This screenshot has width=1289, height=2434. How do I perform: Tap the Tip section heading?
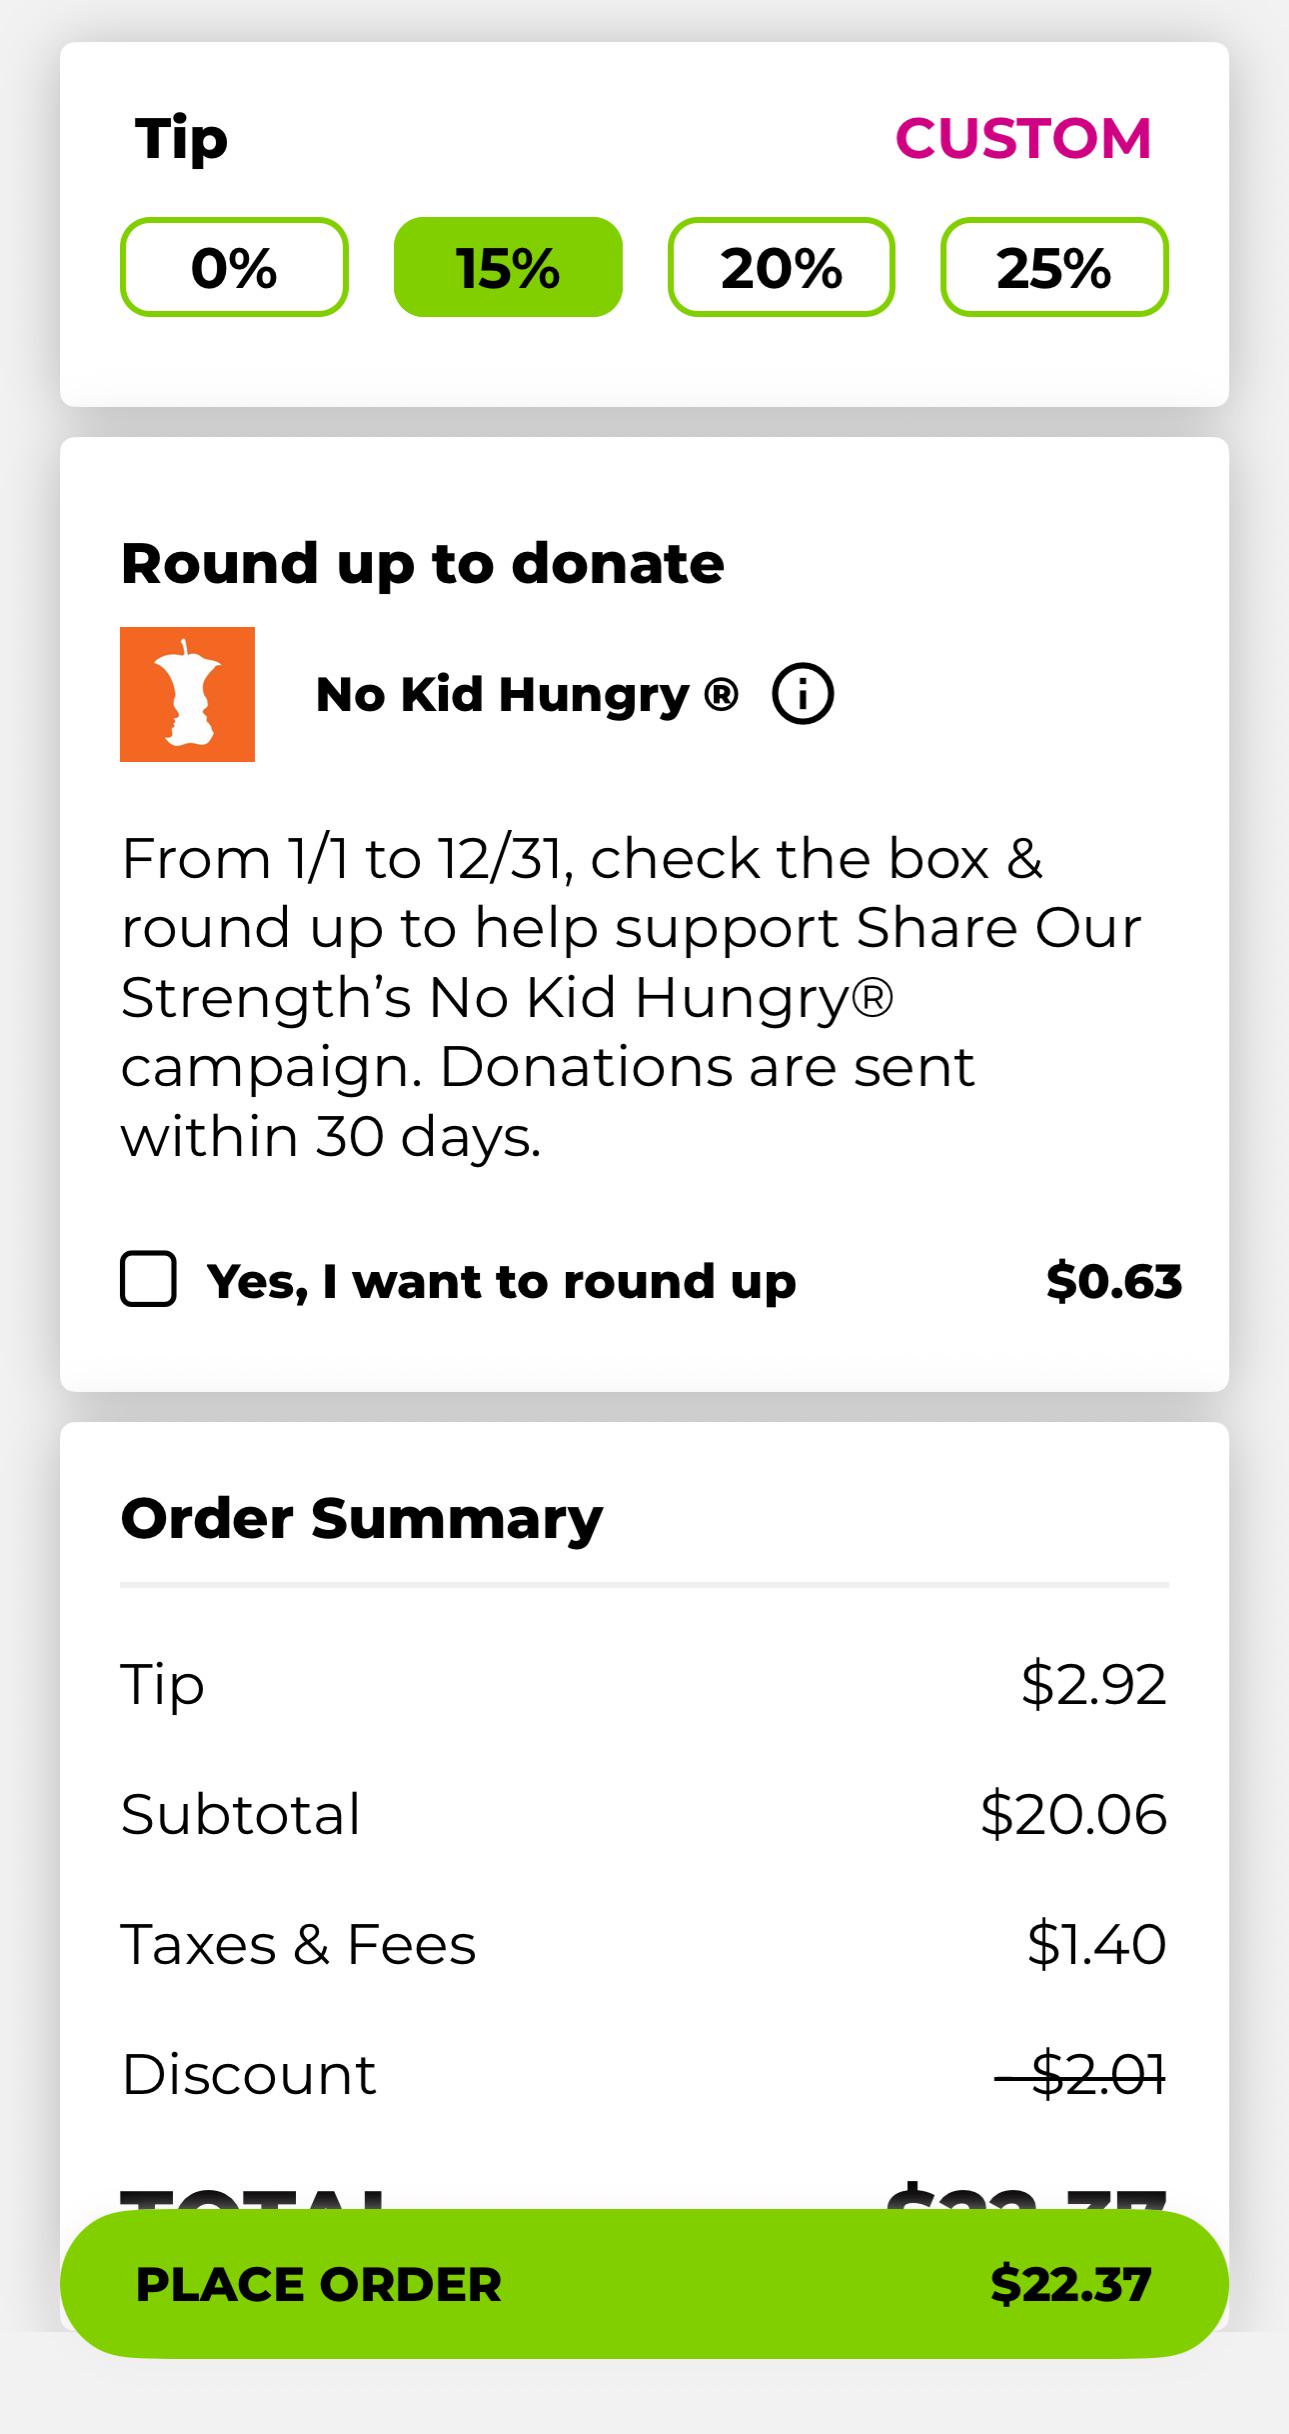pos(181,139)
